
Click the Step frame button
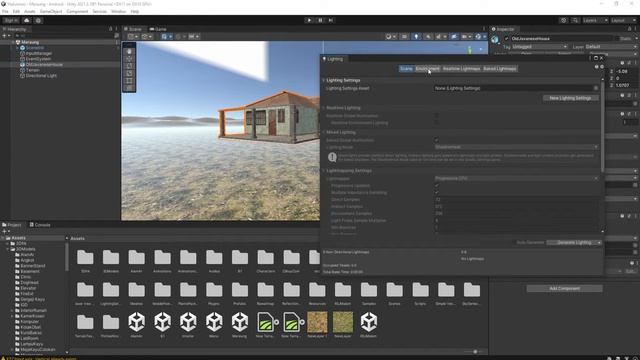[x=331, y=20]
